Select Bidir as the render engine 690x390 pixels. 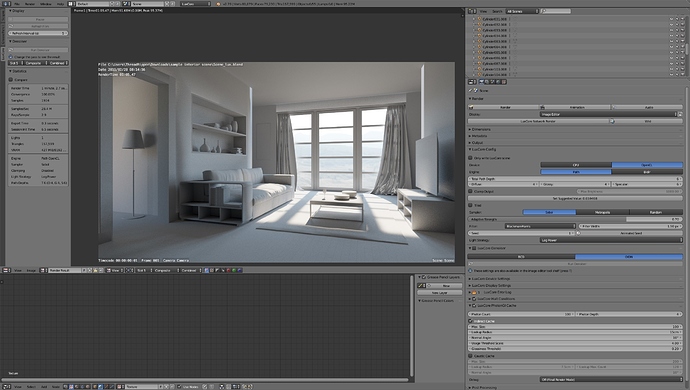647,172
